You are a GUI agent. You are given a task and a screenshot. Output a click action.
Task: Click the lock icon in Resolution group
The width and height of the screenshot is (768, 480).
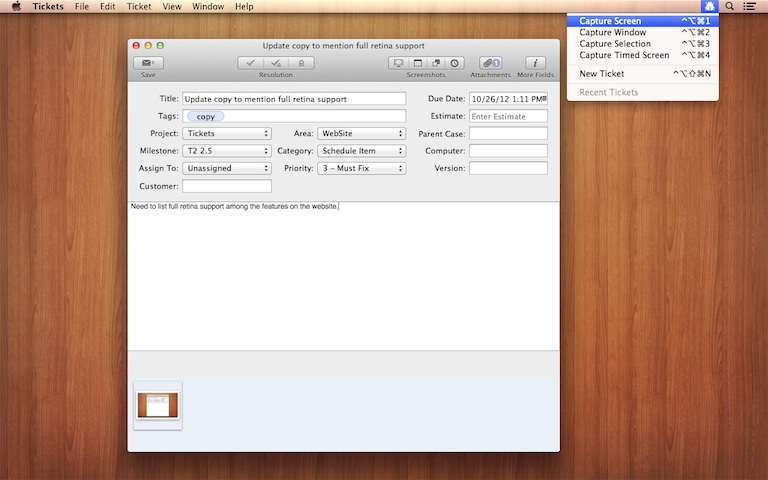click(302, 63)
